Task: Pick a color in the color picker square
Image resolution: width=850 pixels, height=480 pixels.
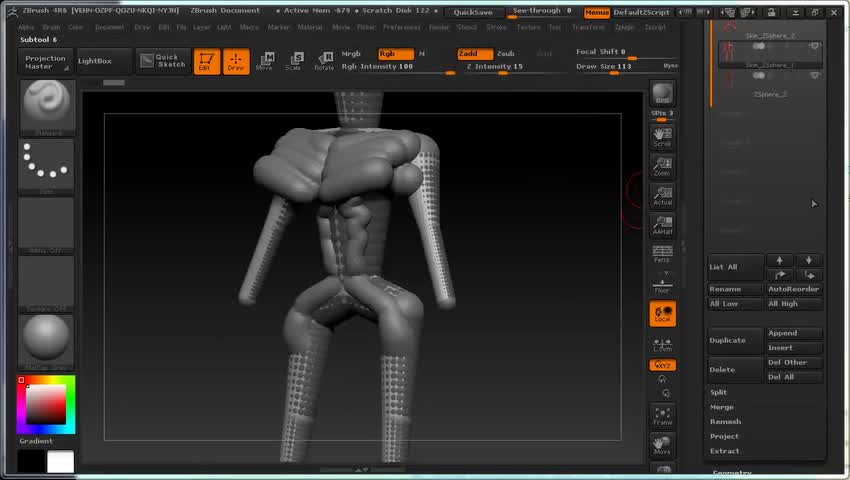Action: [x=45, y=405]
